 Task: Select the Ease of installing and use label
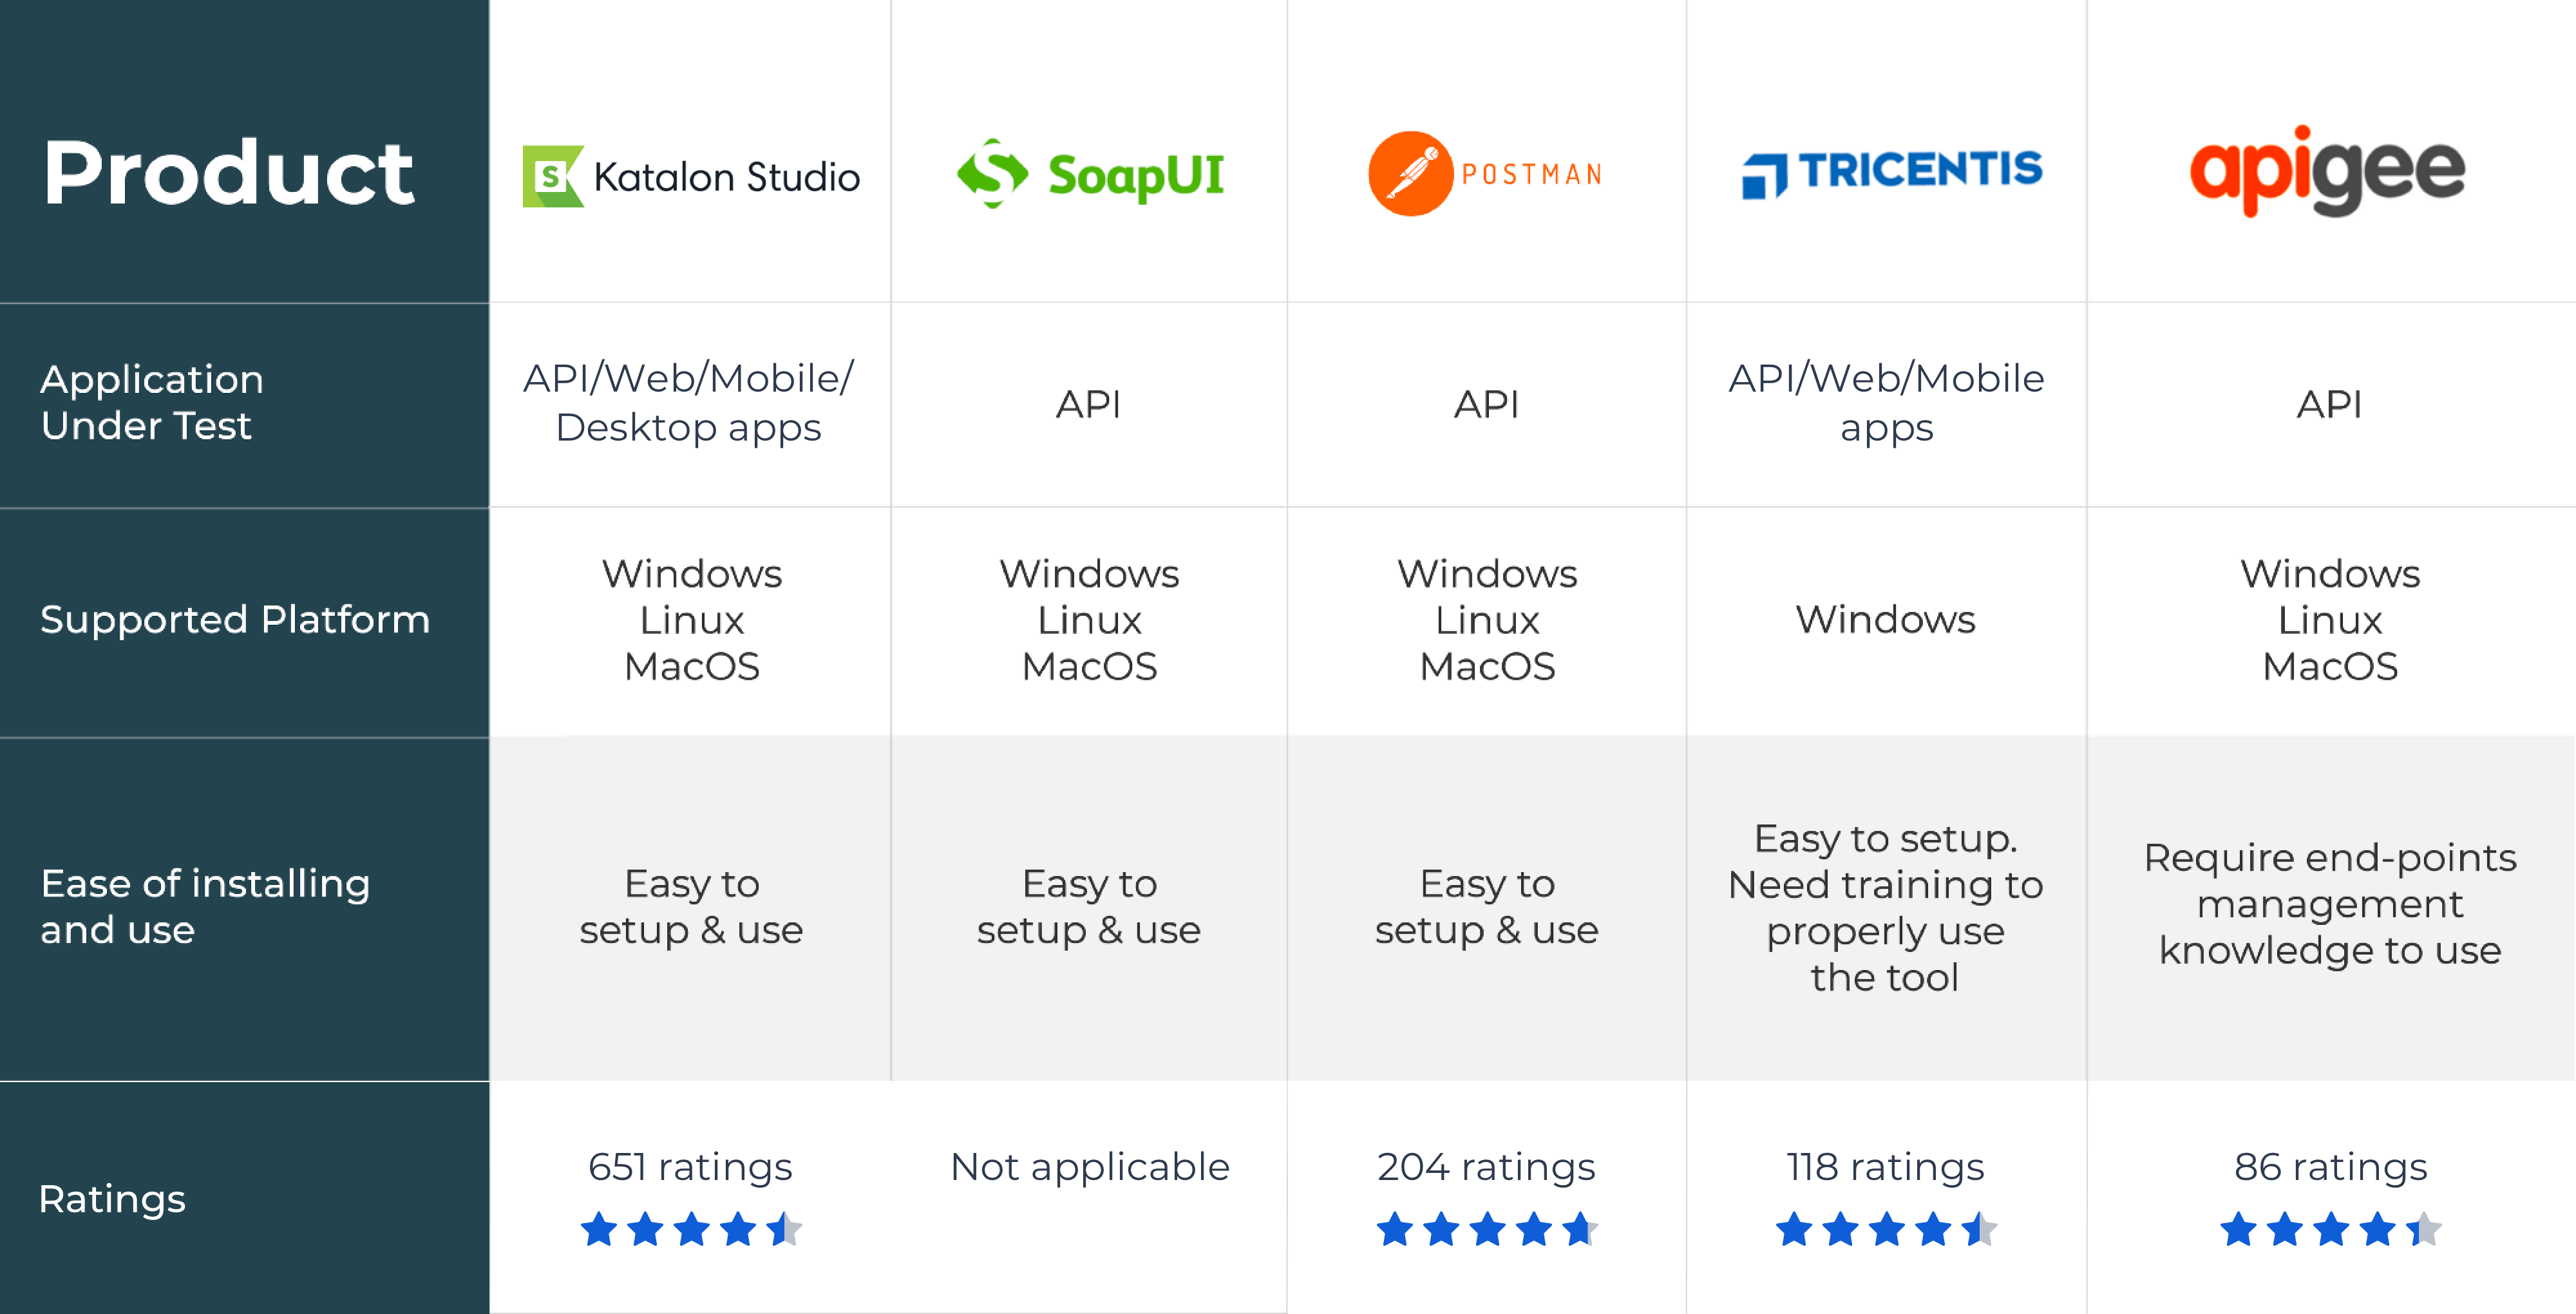point(205,906)
